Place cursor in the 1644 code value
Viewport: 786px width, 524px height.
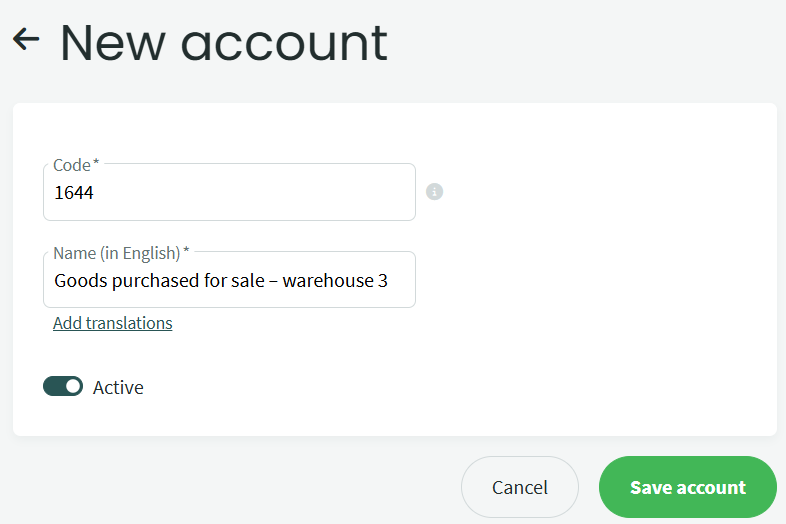coord(74,193)
